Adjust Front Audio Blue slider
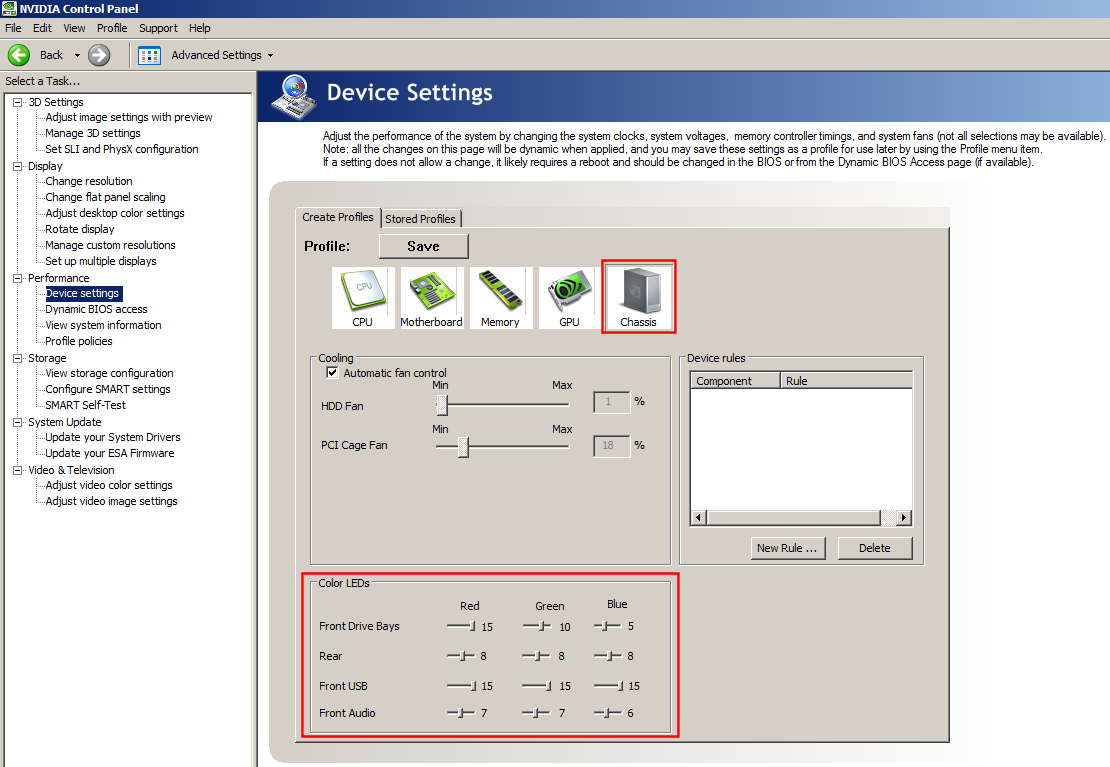The width and height of the screenshot is (1110, 767). 608,712
